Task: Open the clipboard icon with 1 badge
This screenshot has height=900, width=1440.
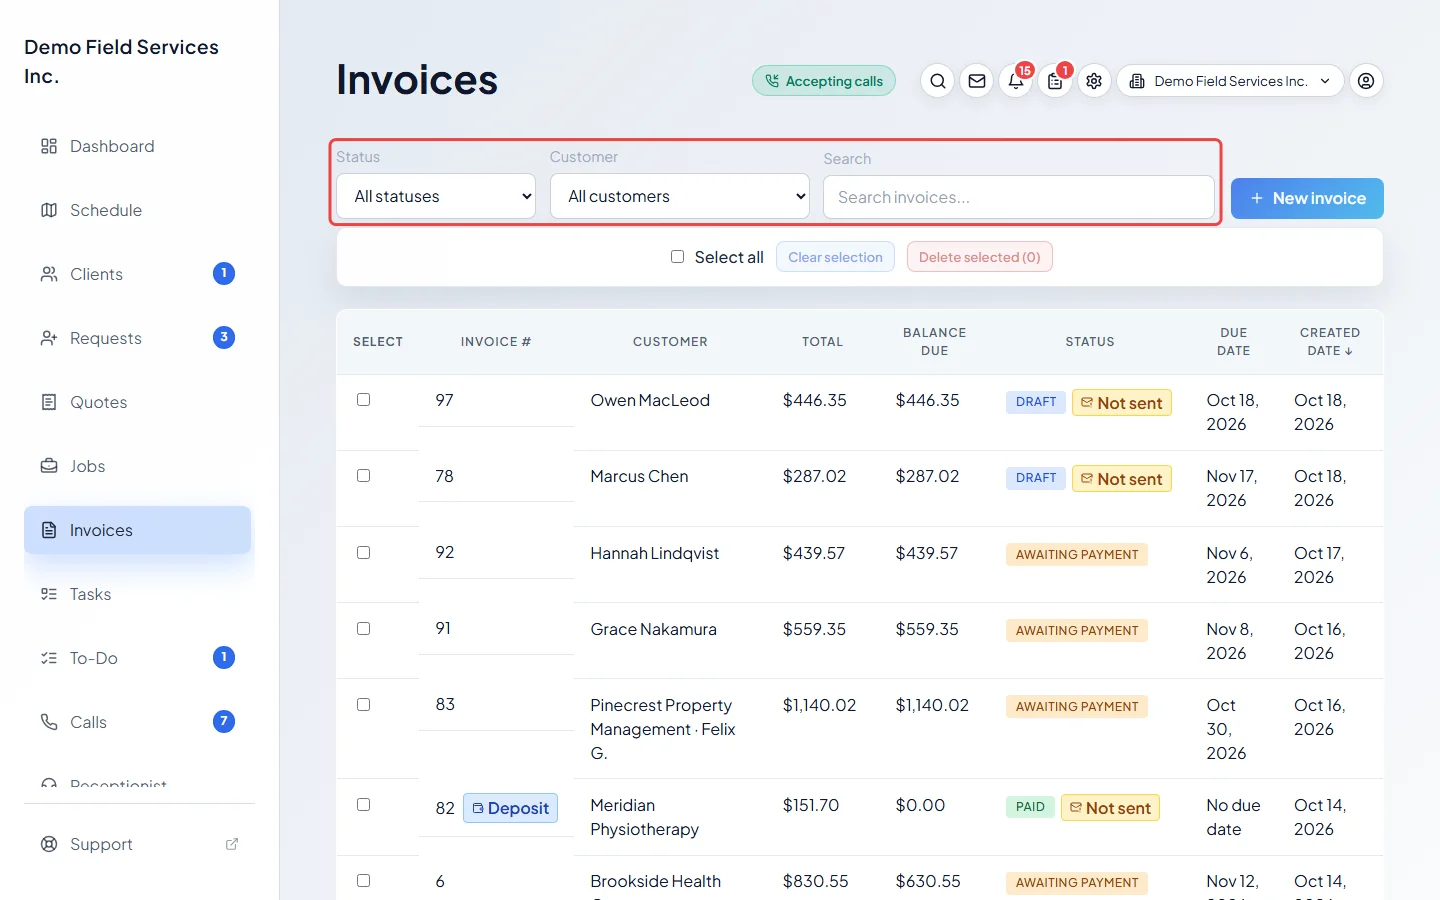Action: click(x=1055, y=81)
